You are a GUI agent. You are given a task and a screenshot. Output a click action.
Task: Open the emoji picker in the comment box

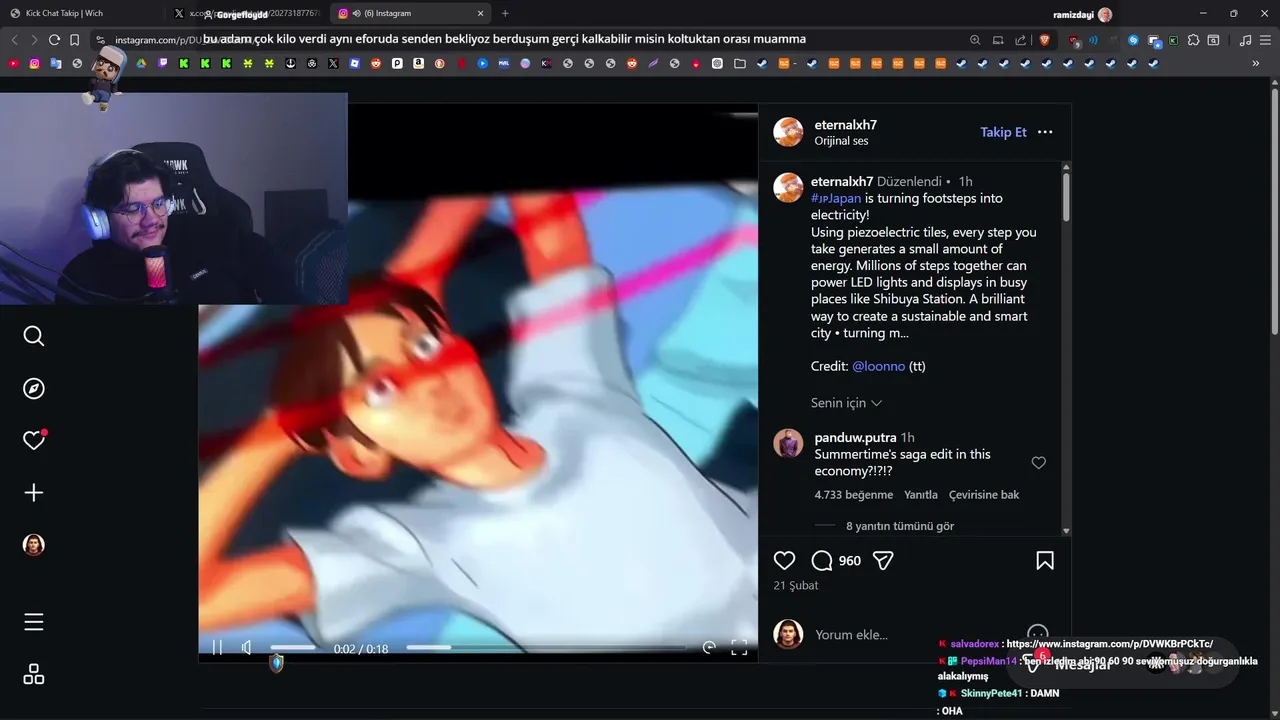point(1038,634)
